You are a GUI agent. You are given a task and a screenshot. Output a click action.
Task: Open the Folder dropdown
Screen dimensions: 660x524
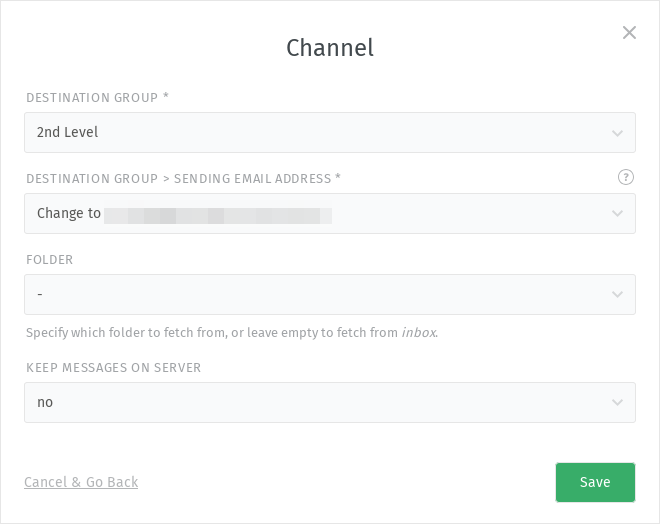coord(330,295)
